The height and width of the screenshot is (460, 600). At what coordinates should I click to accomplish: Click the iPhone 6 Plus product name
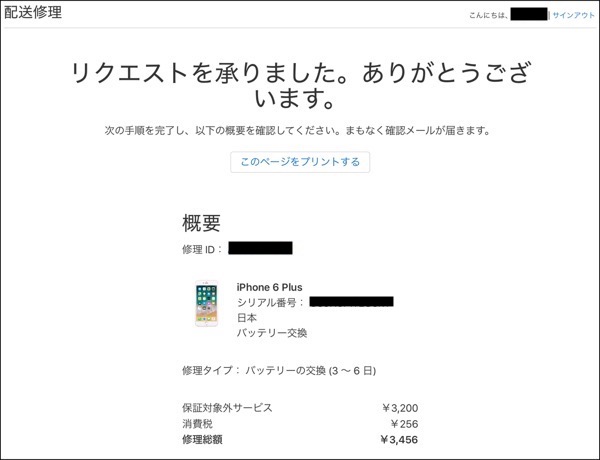(269, 287)
